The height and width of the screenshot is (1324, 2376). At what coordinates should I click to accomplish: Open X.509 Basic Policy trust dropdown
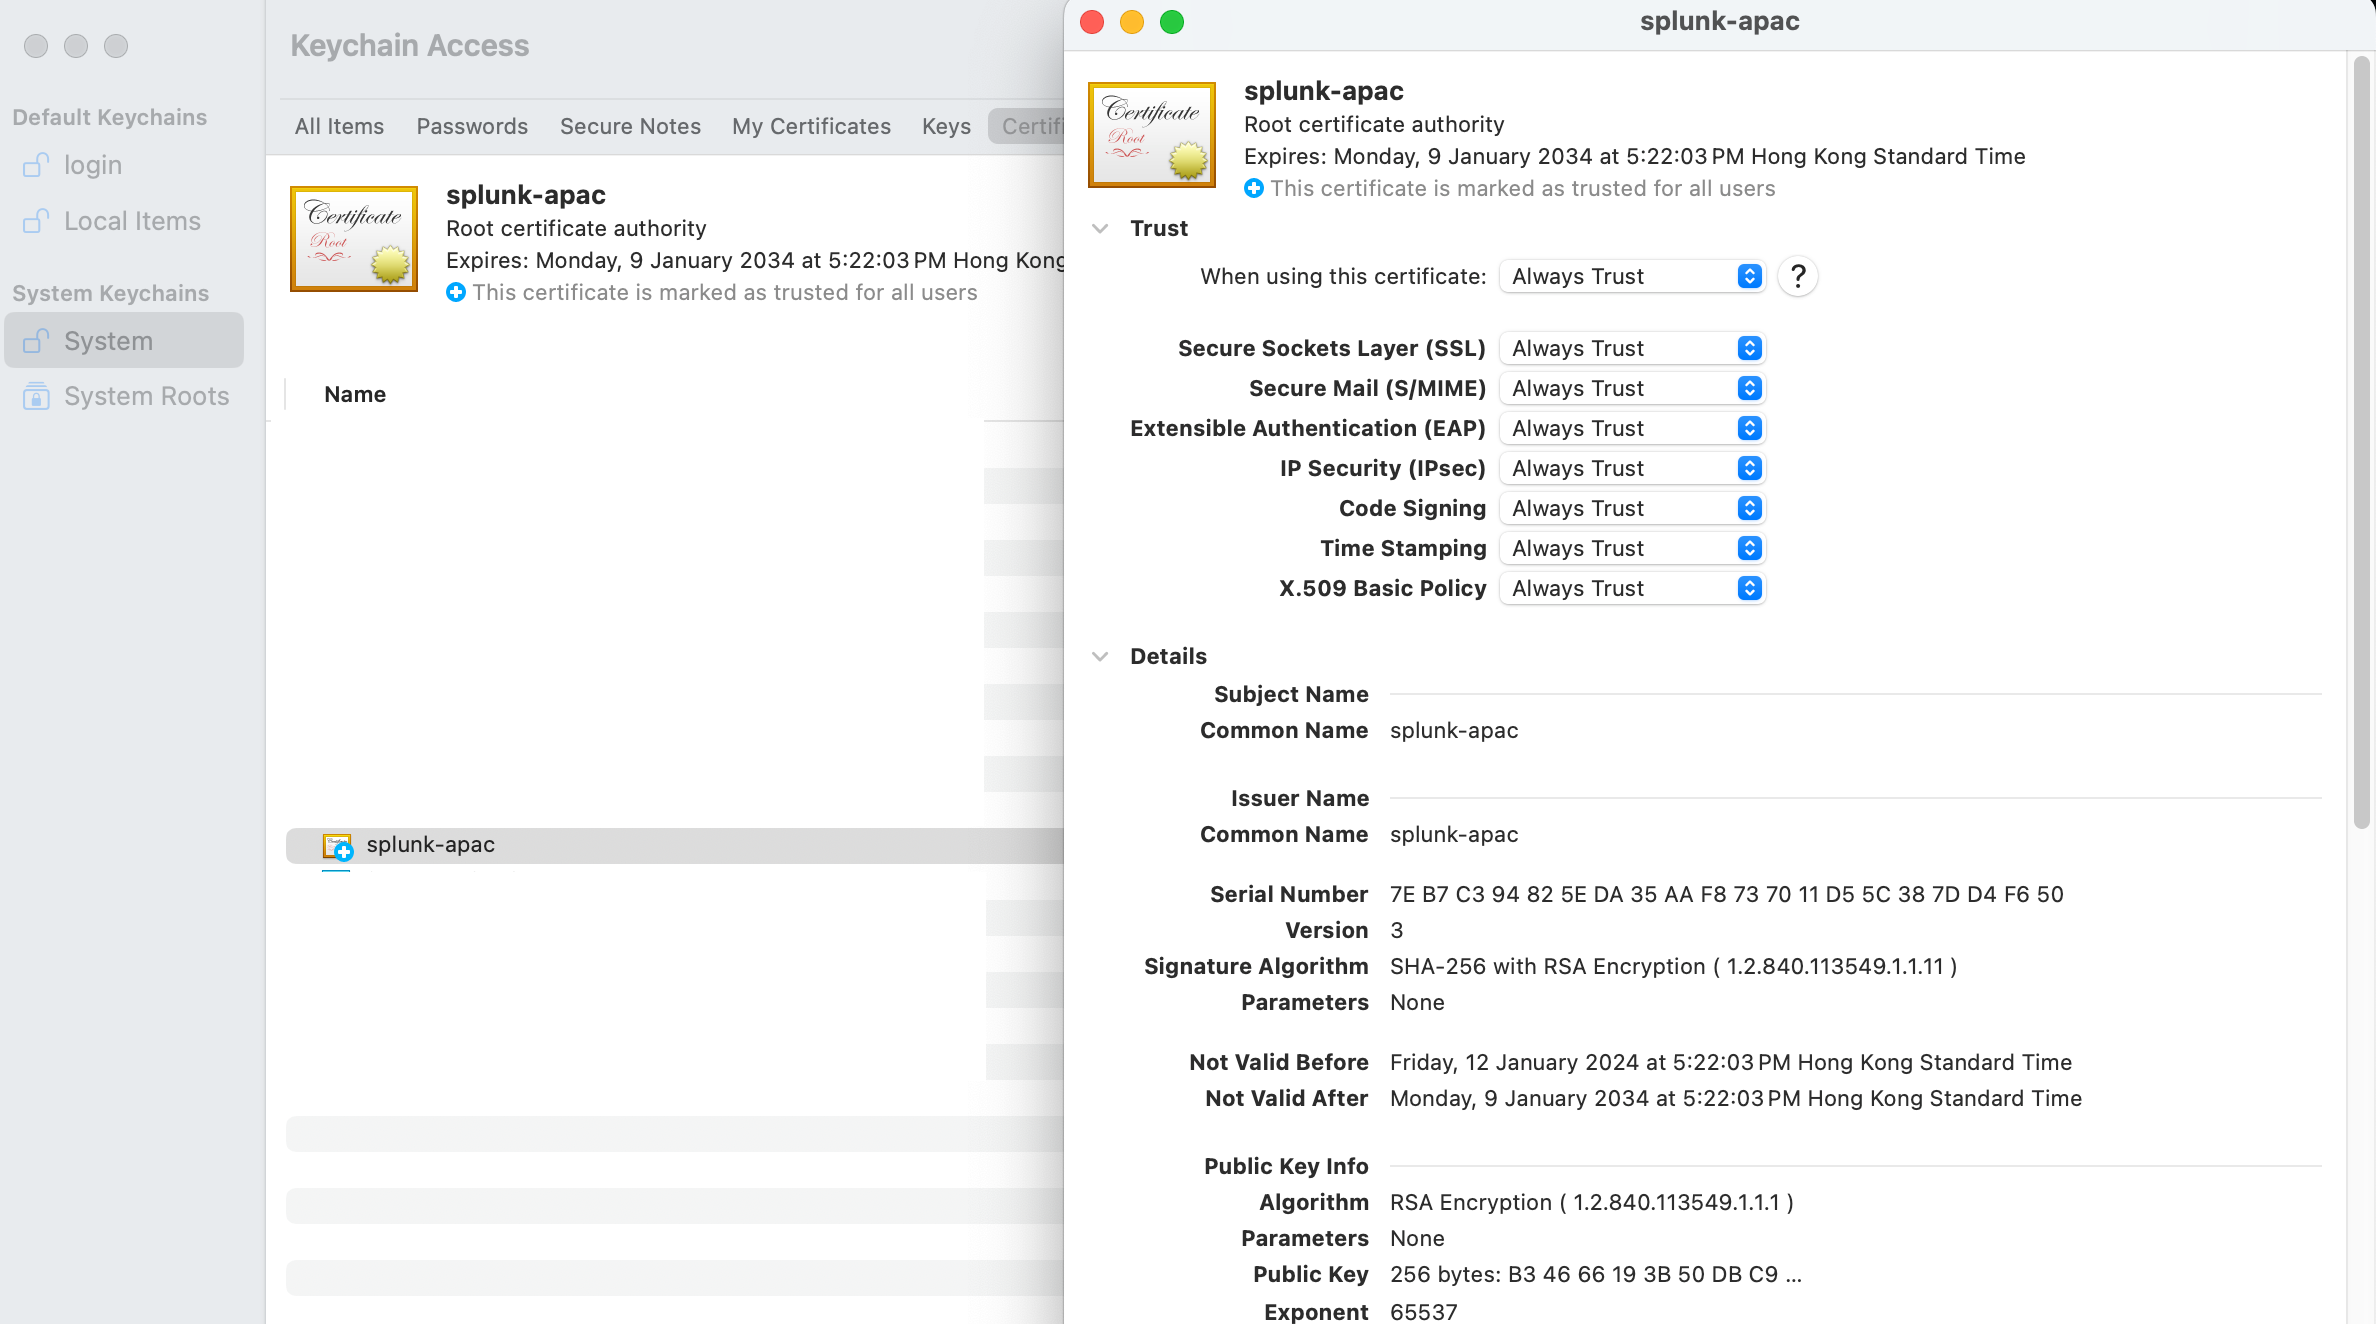1632,588
